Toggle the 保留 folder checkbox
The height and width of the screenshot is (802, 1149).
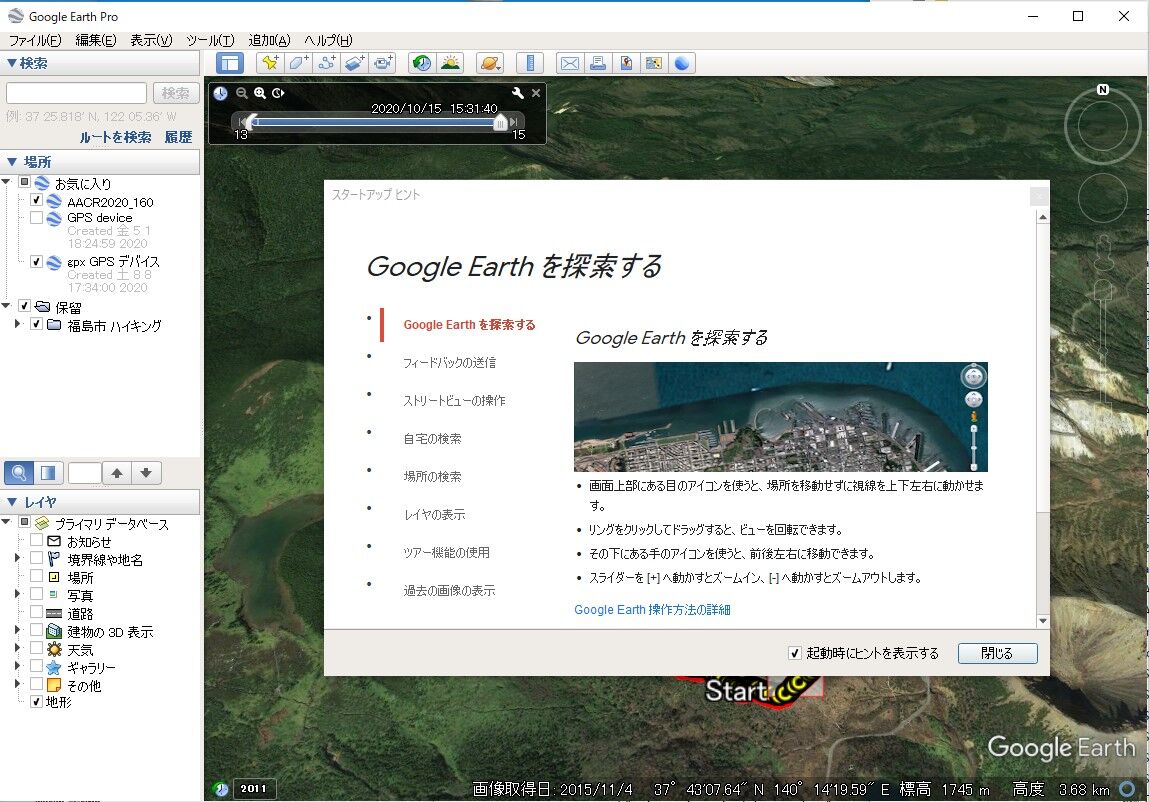(23, 306)
